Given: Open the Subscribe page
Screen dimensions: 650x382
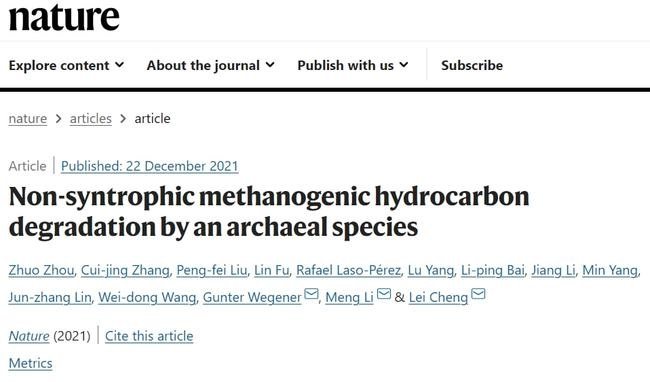Looking at the screenshot, I should 472,65.
